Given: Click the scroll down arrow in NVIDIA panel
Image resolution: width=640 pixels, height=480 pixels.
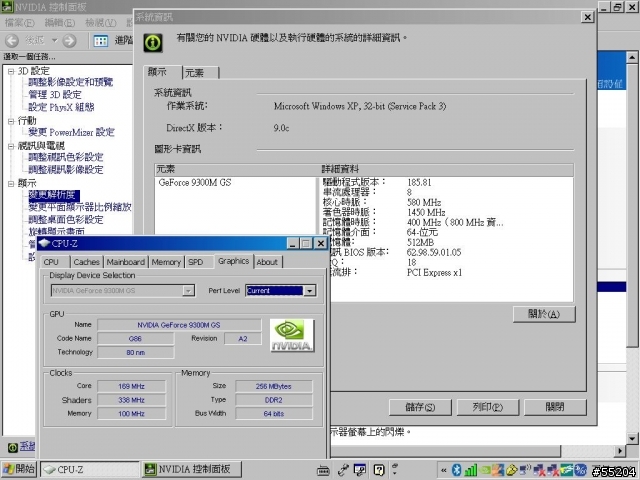Looking at the screenshot, I should pyautogui.click(x=632, y=439).
